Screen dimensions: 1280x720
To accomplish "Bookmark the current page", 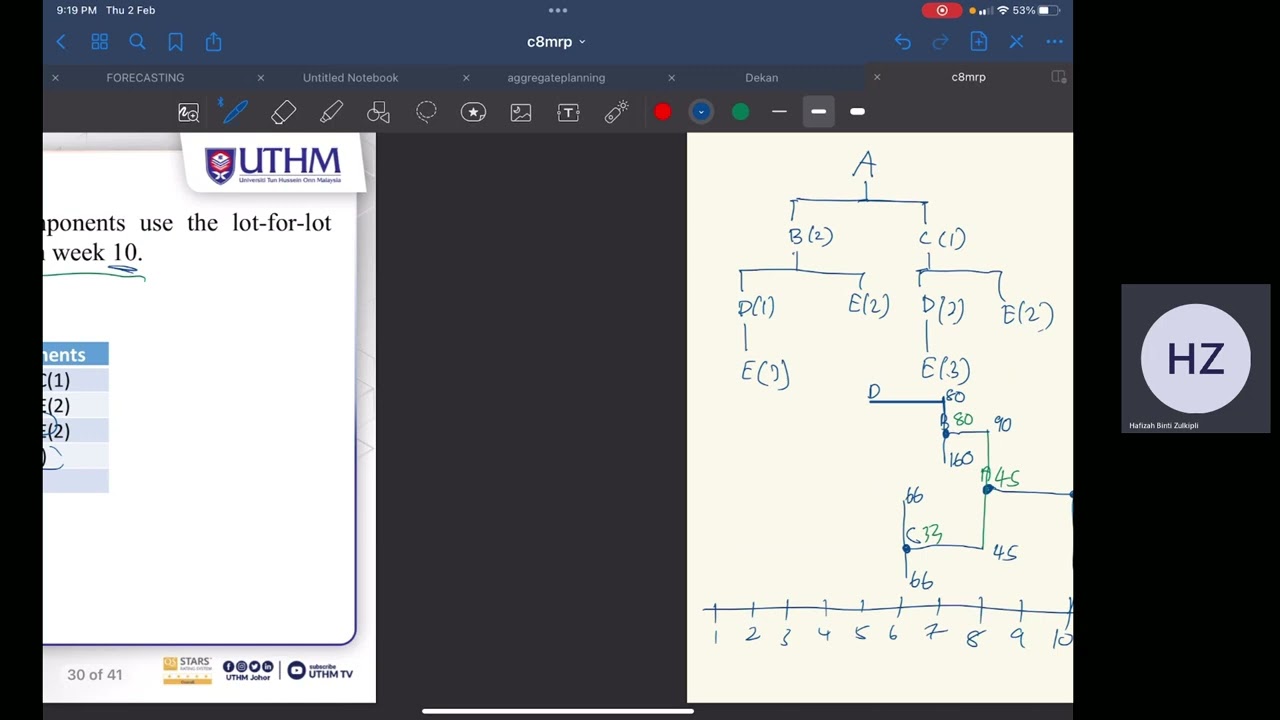I will (x=176, y=42).
